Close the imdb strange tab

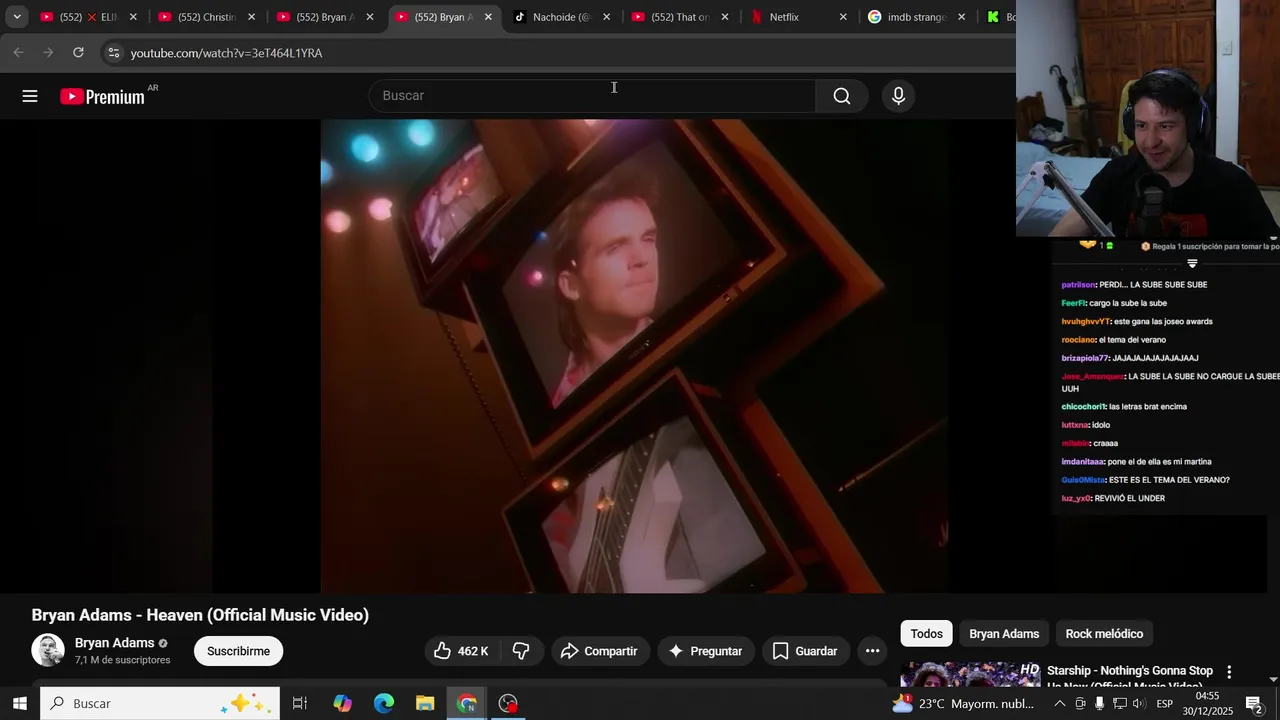tap(961, 17)
